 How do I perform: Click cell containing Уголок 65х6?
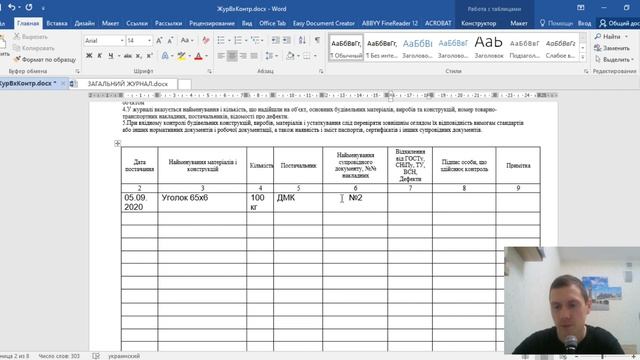(x=202, y=202)
